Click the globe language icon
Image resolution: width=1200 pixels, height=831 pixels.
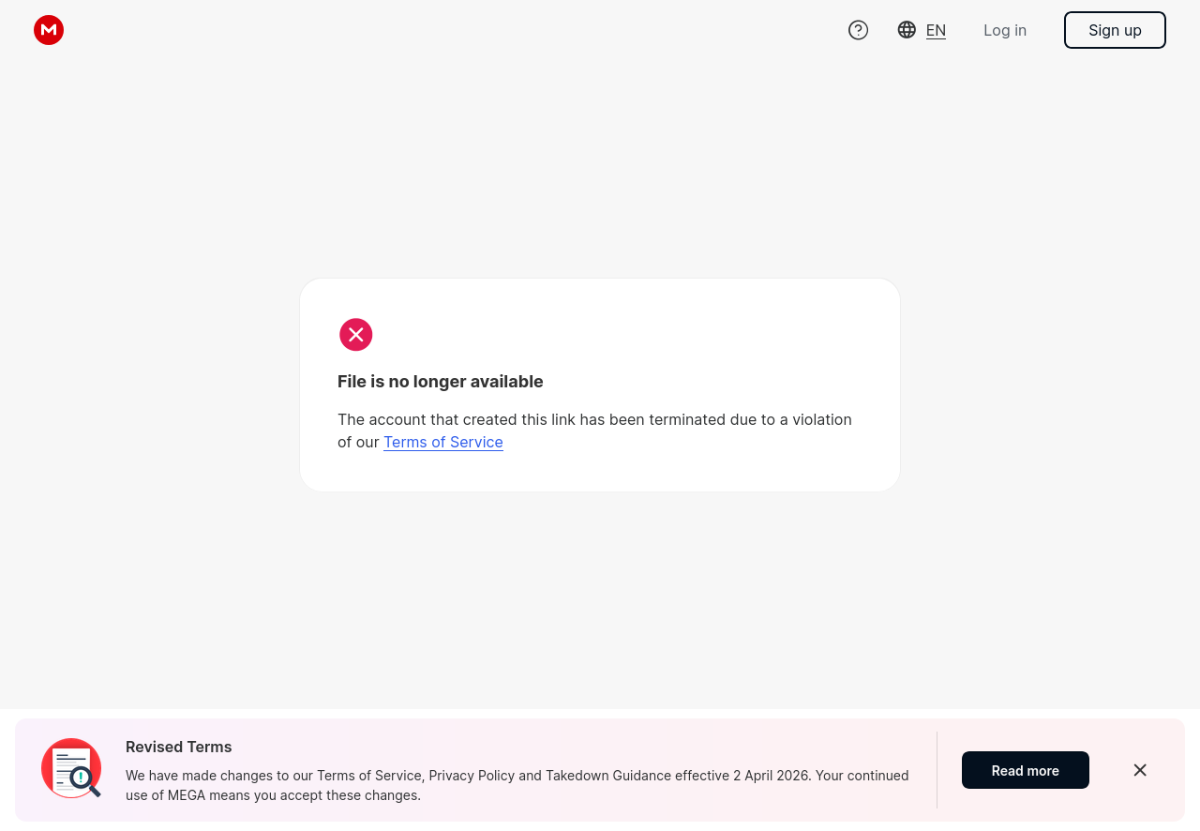[907, 30]
